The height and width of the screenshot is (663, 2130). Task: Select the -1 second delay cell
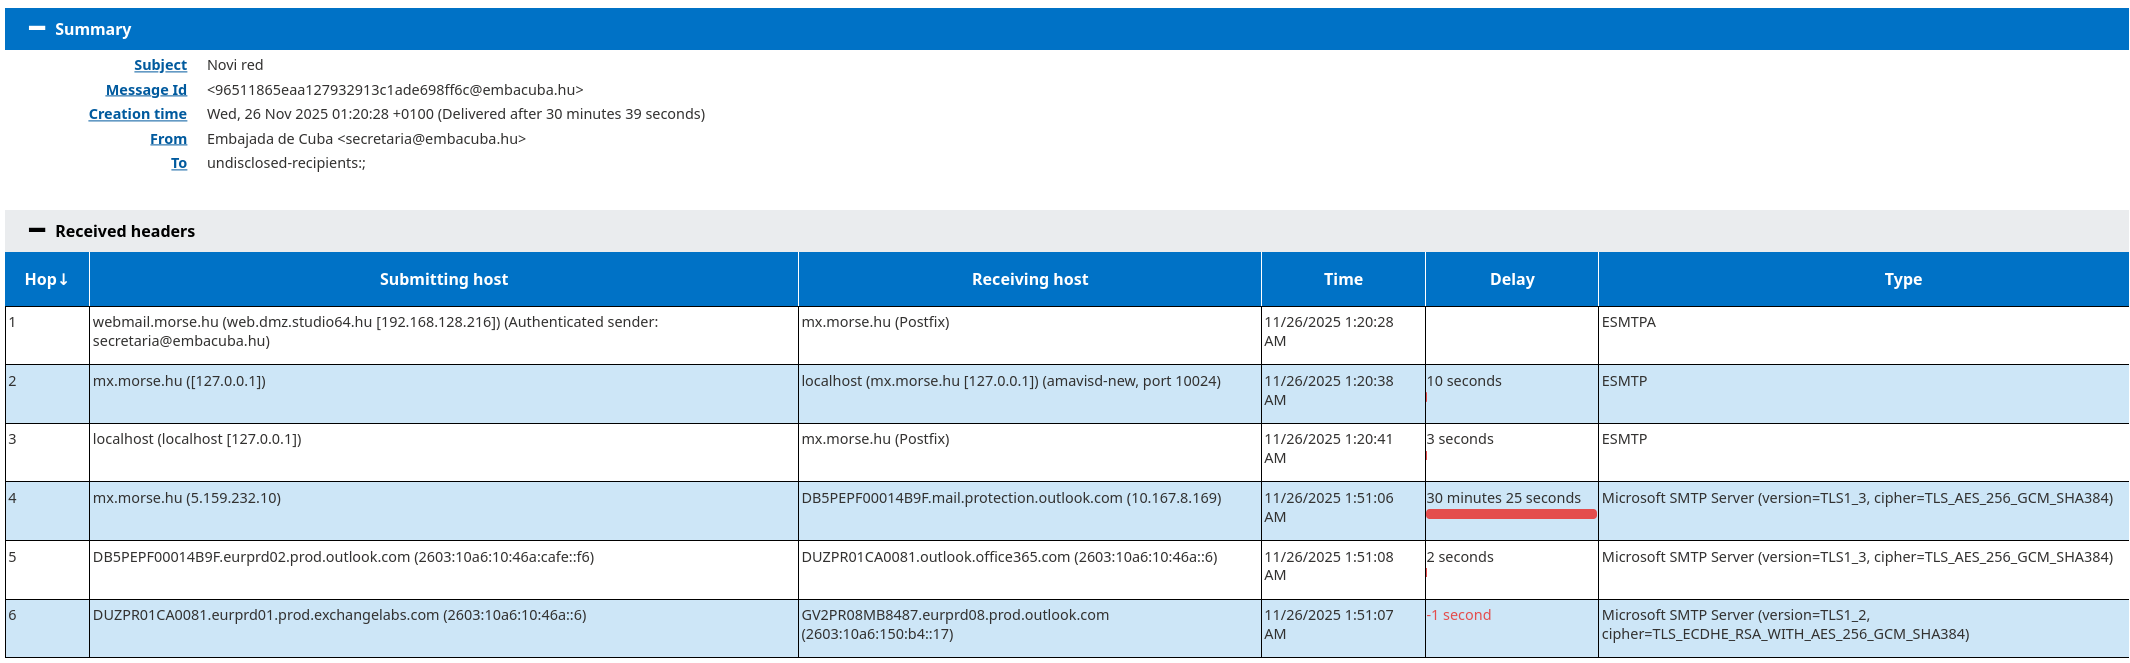1512,629
